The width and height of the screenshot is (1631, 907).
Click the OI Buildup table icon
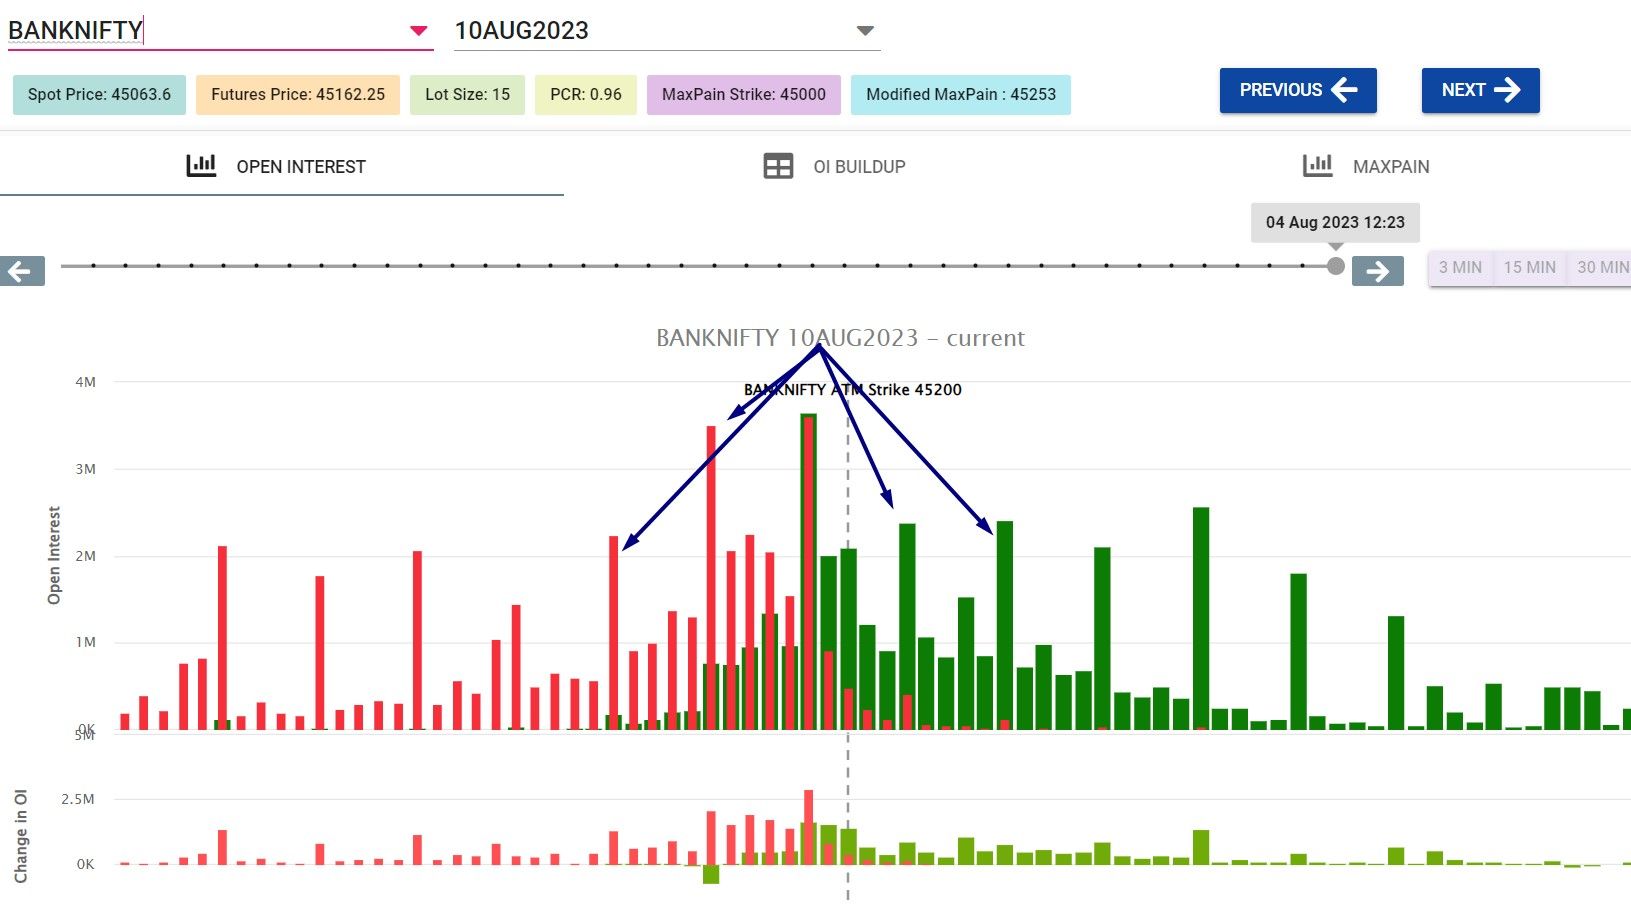(778, 166)
